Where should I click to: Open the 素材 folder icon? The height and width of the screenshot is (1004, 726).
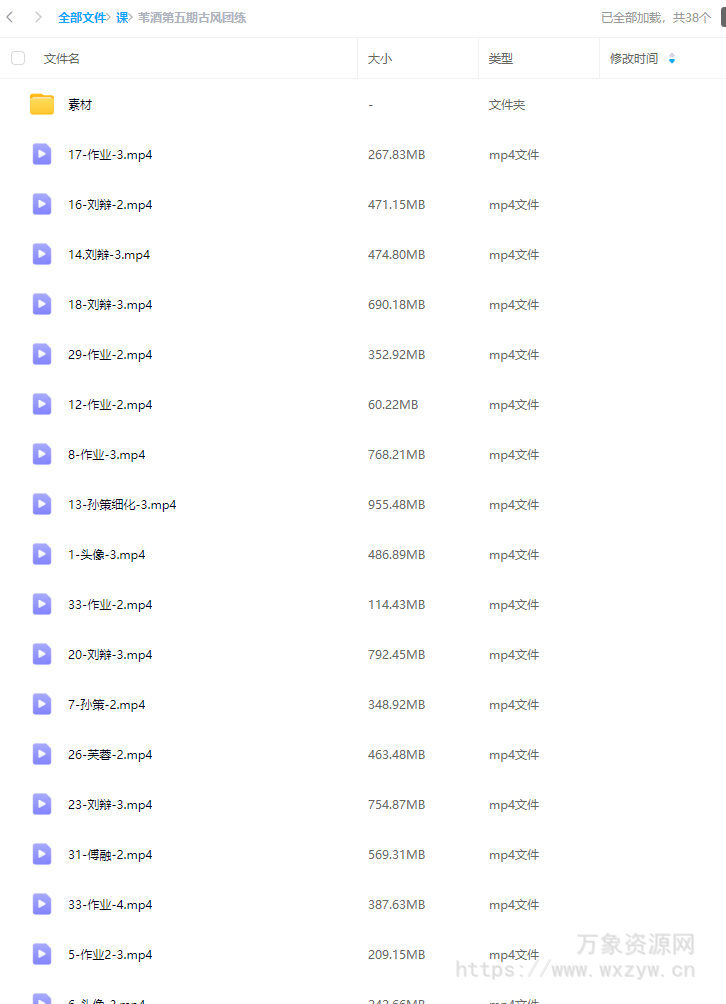42,104
